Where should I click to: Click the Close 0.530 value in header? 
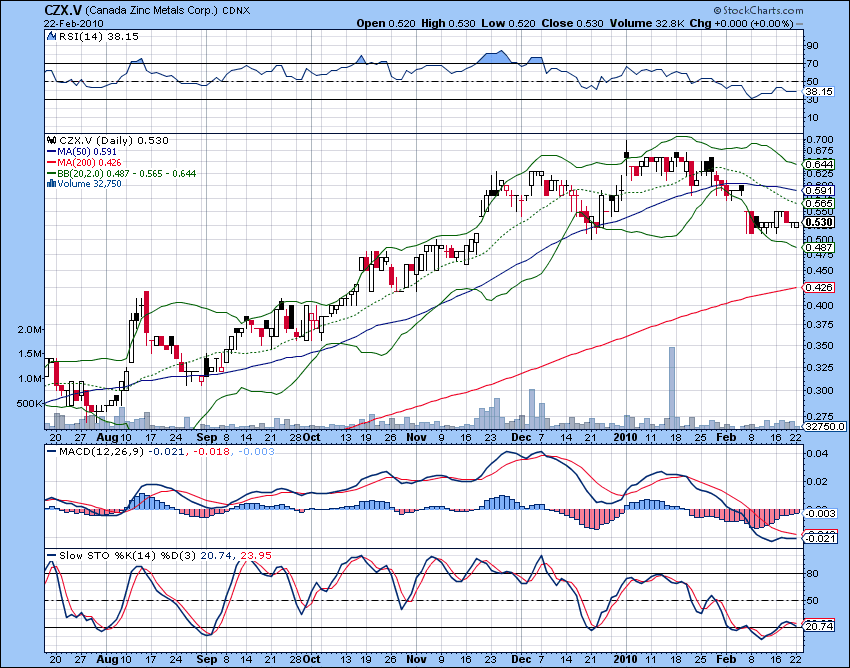pyautogui.click(x=572, y=23)
